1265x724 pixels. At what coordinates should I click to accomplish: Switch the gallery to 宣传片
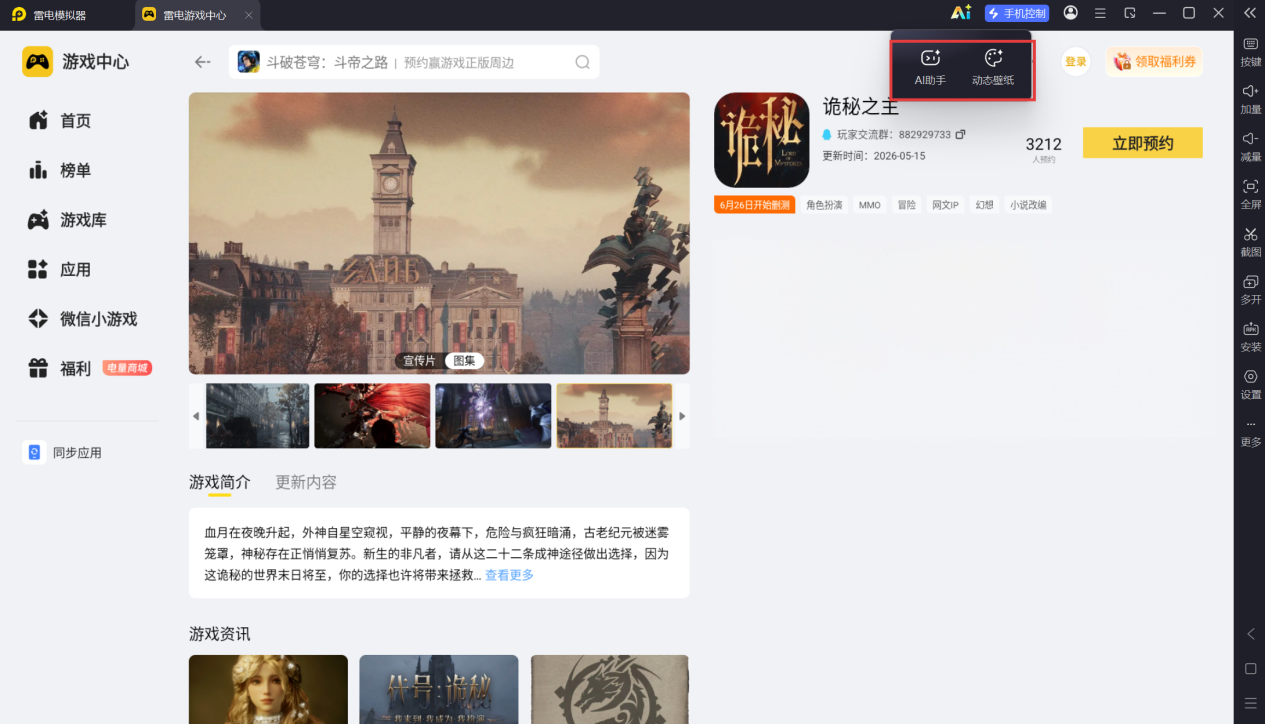[x=419, y=361]
